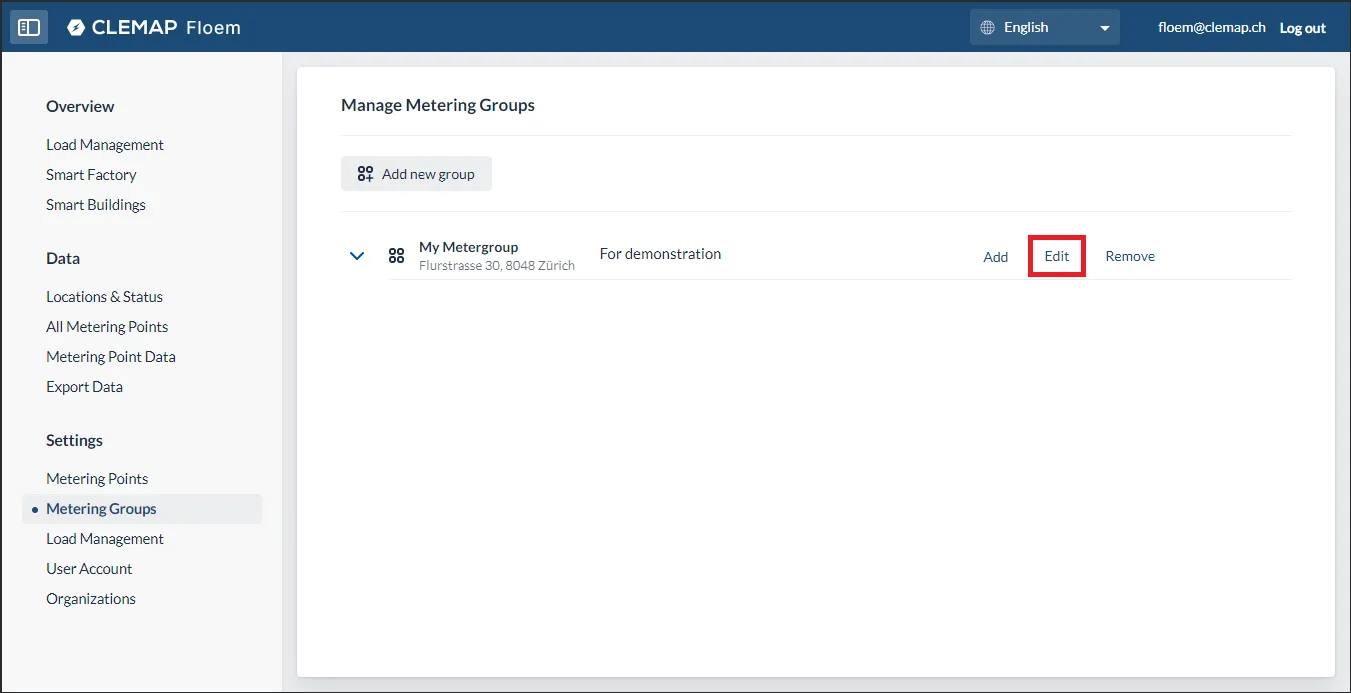
Task: Click the Data section heading
Action: pyautogui.click(x=63, y=258)
